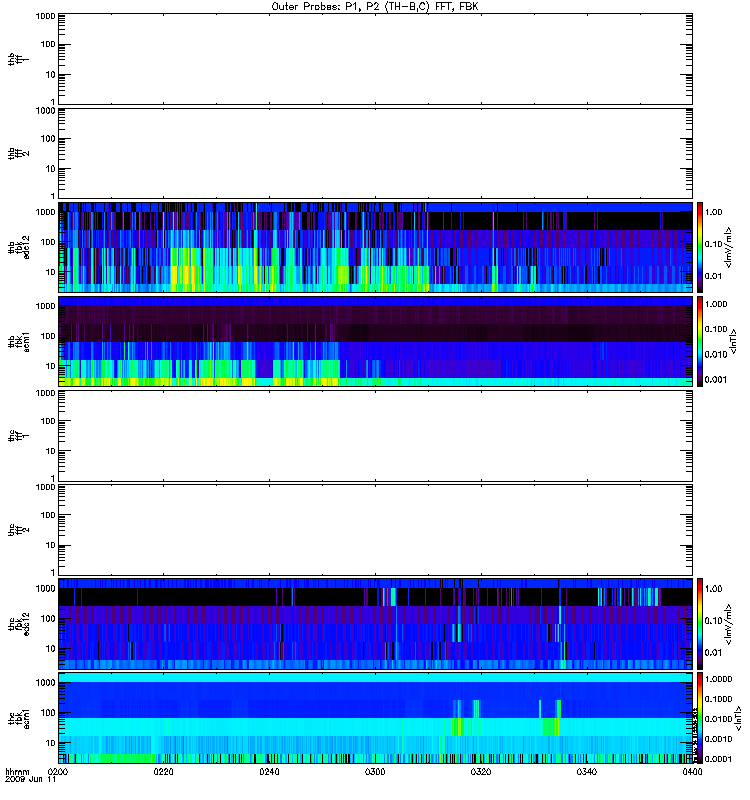Click the '0.1000' tick on thc scm1 color bar
Screen dimensions: 750x800
pos(718,699)
